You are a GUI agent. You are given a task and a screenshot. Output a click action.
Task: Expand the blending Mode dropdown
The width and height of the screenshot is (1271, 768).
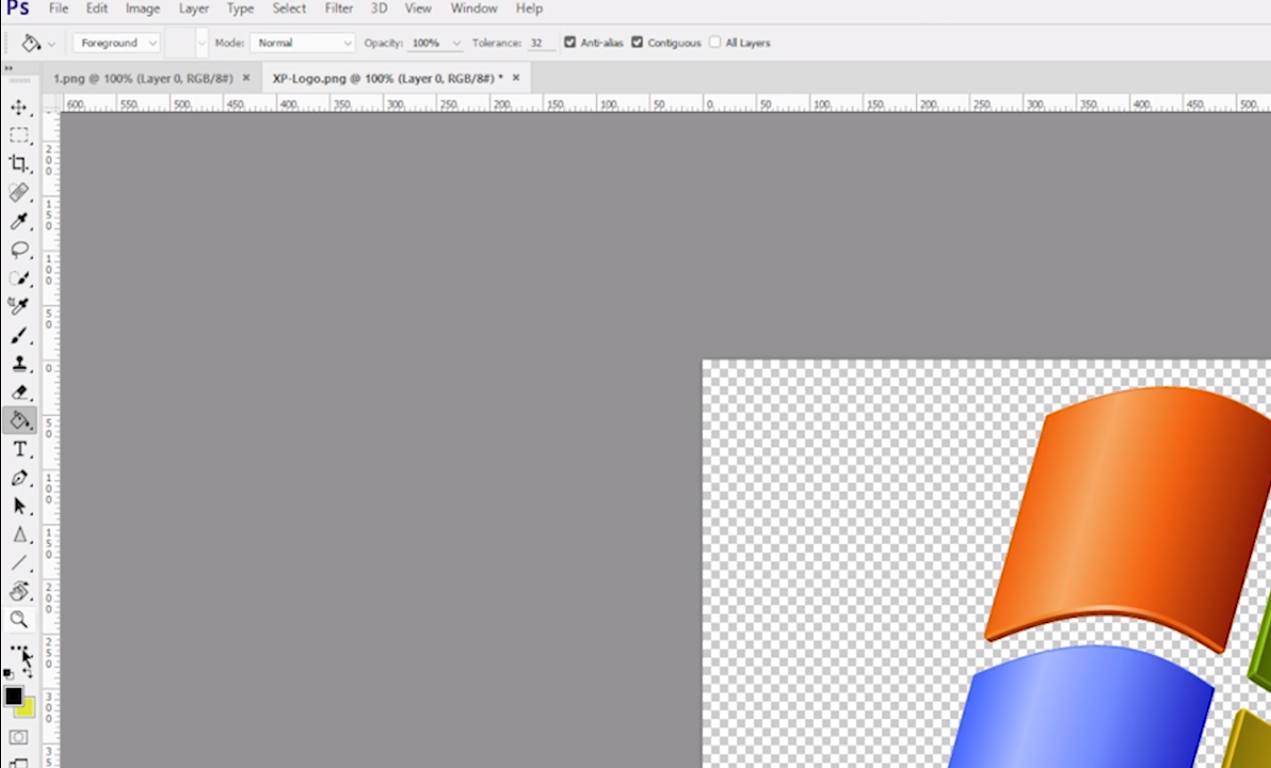click(x=303, y=43)
